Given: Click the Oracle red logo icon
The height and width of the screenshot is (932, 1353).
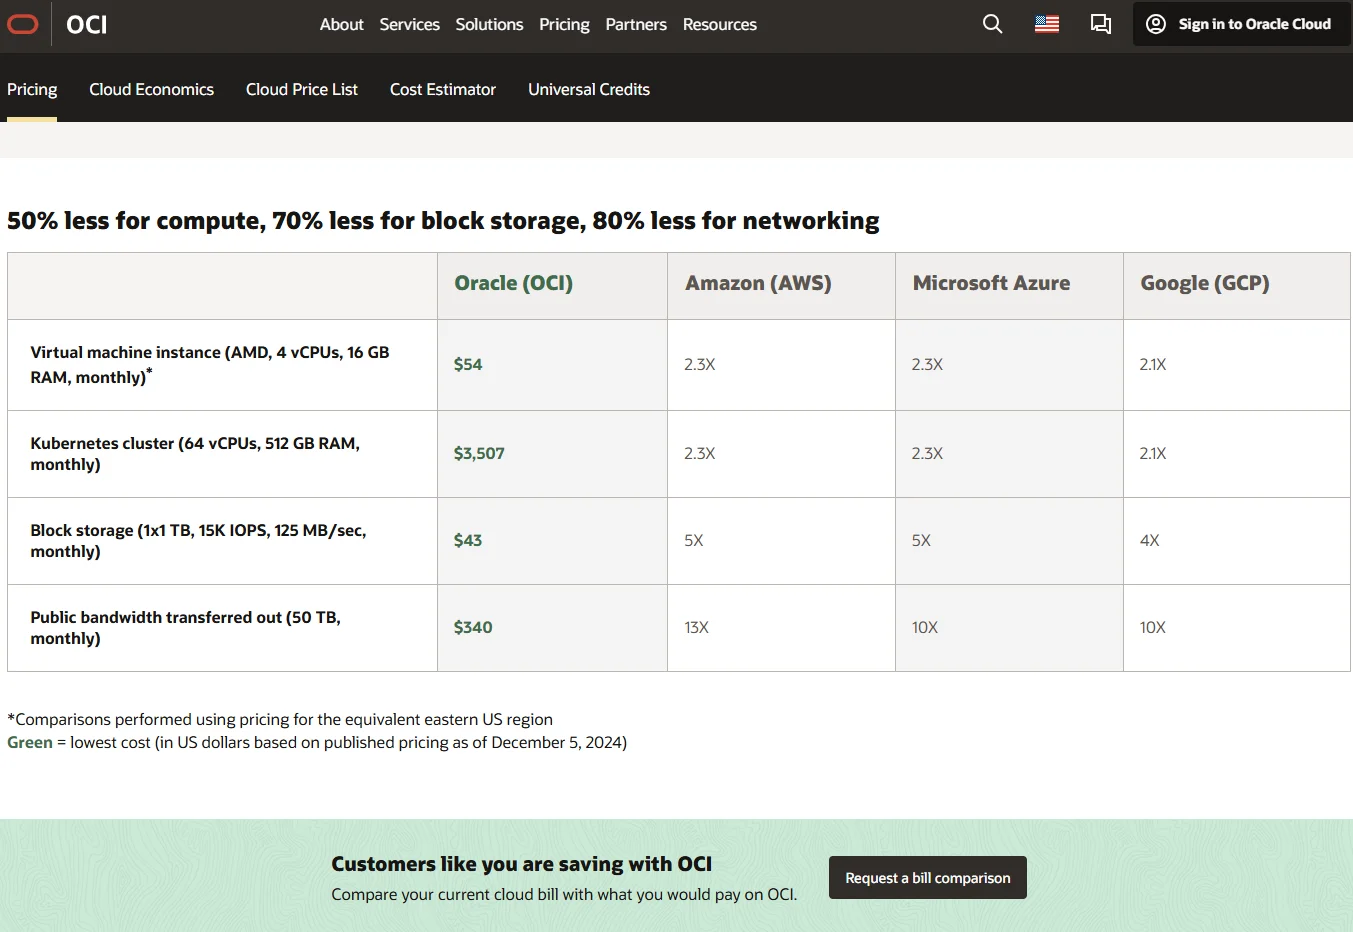Looking at the screenshot, I should pyautogui.click(x=21, y=24).
